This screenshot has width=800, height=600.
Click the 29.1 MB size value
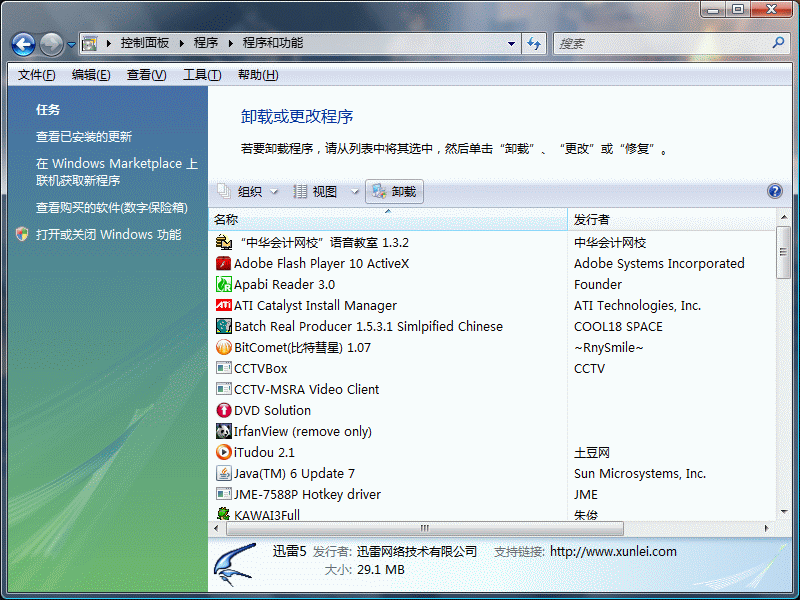(x=381, y=570)
